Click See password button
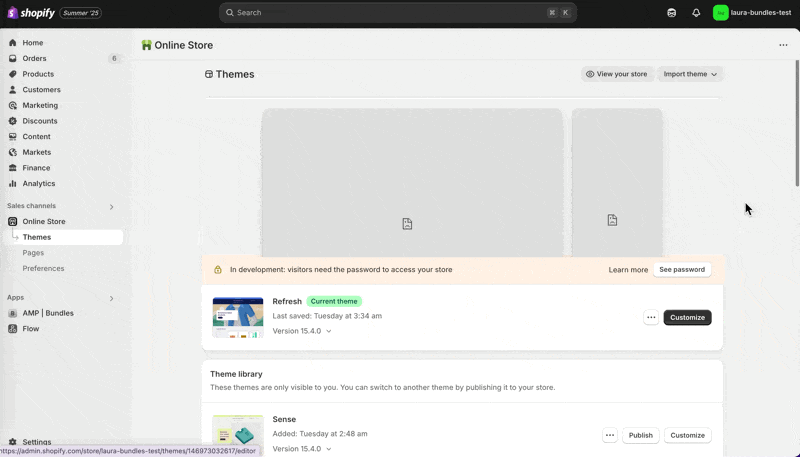 click(682, 270)
